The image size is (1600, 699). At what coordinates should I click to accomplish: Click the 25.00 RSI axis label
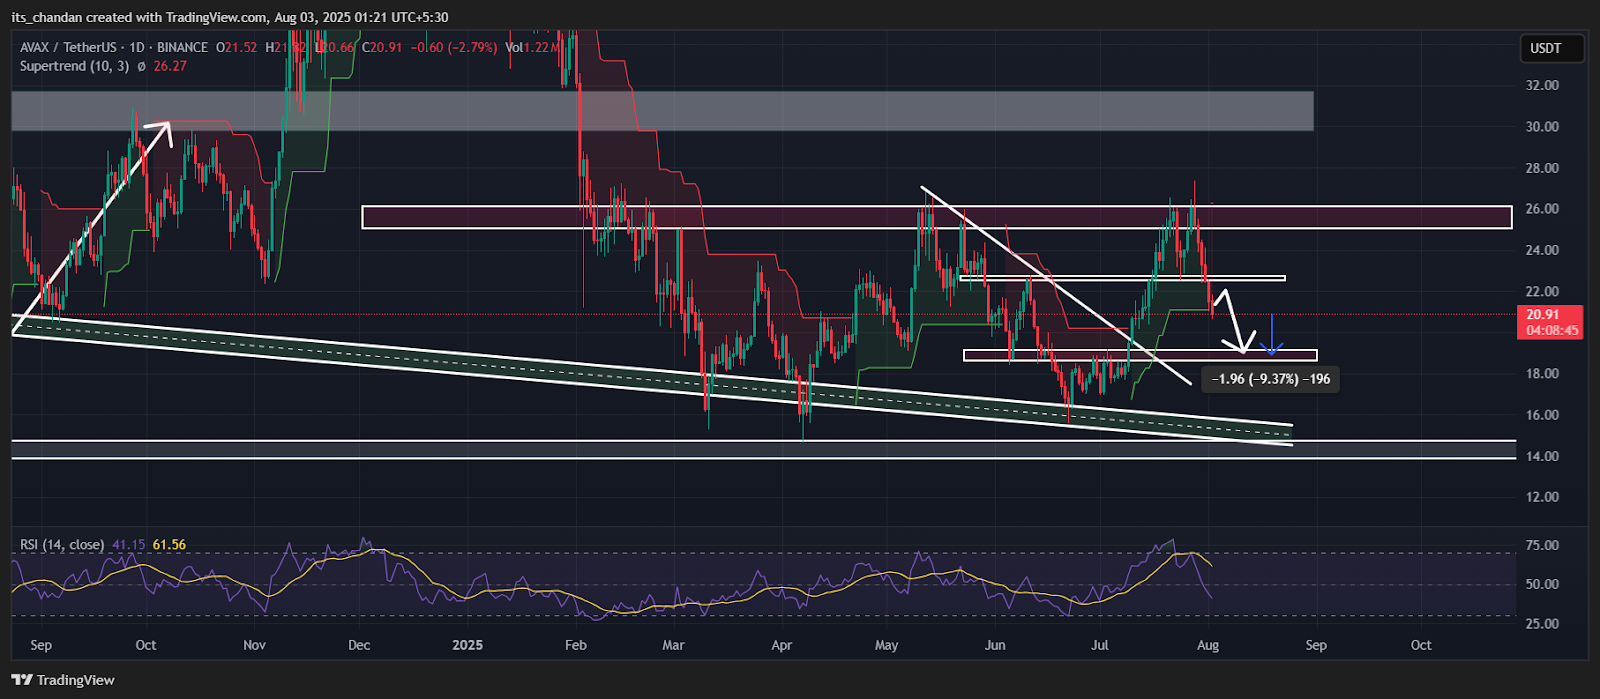click(1542, 623)
